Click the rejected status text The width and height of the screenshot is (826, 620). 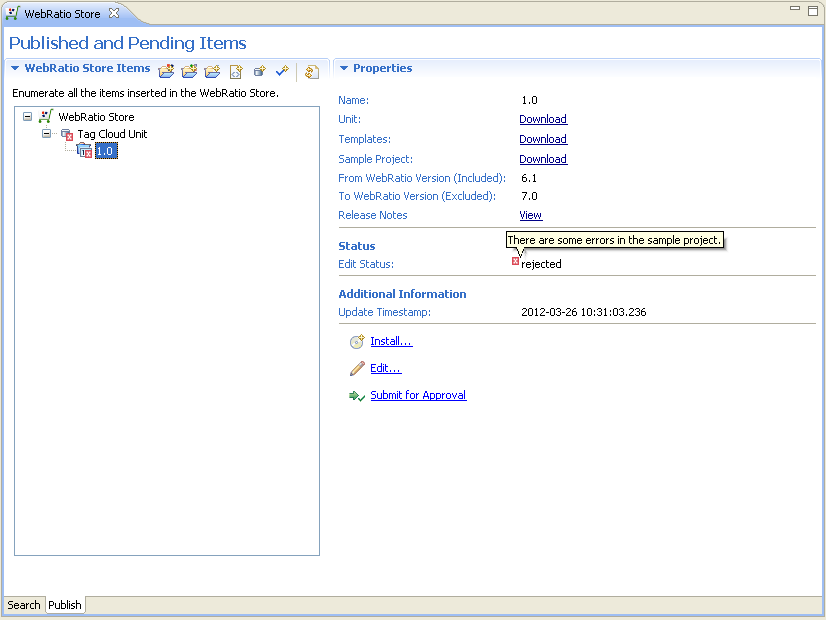[x=541, y=264]
